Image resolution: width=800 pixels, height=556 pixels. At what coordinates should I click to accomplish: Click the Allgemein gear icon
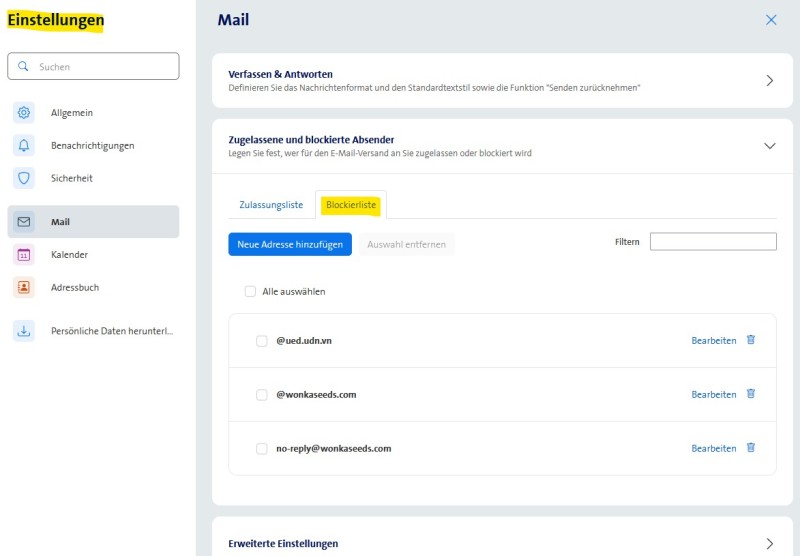pos(24,113)
